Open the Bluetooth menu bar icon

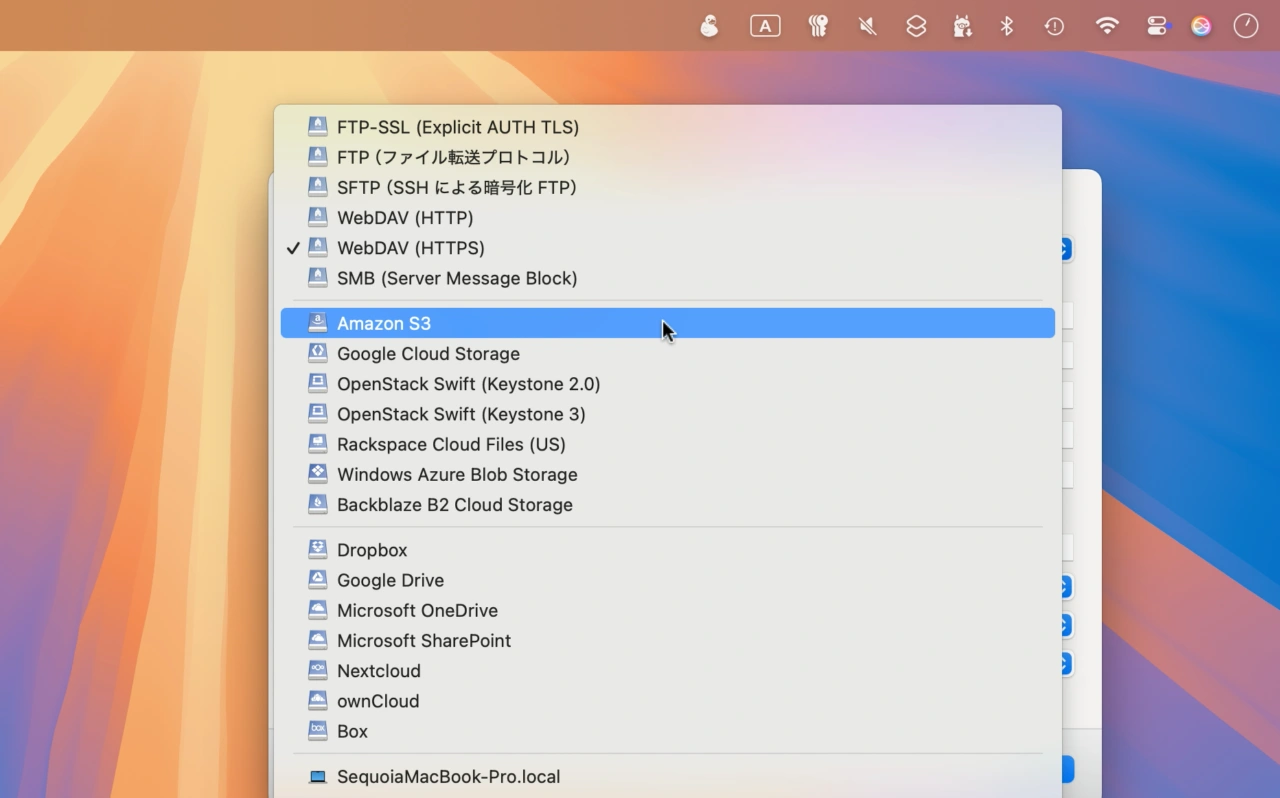(1007, 27)
